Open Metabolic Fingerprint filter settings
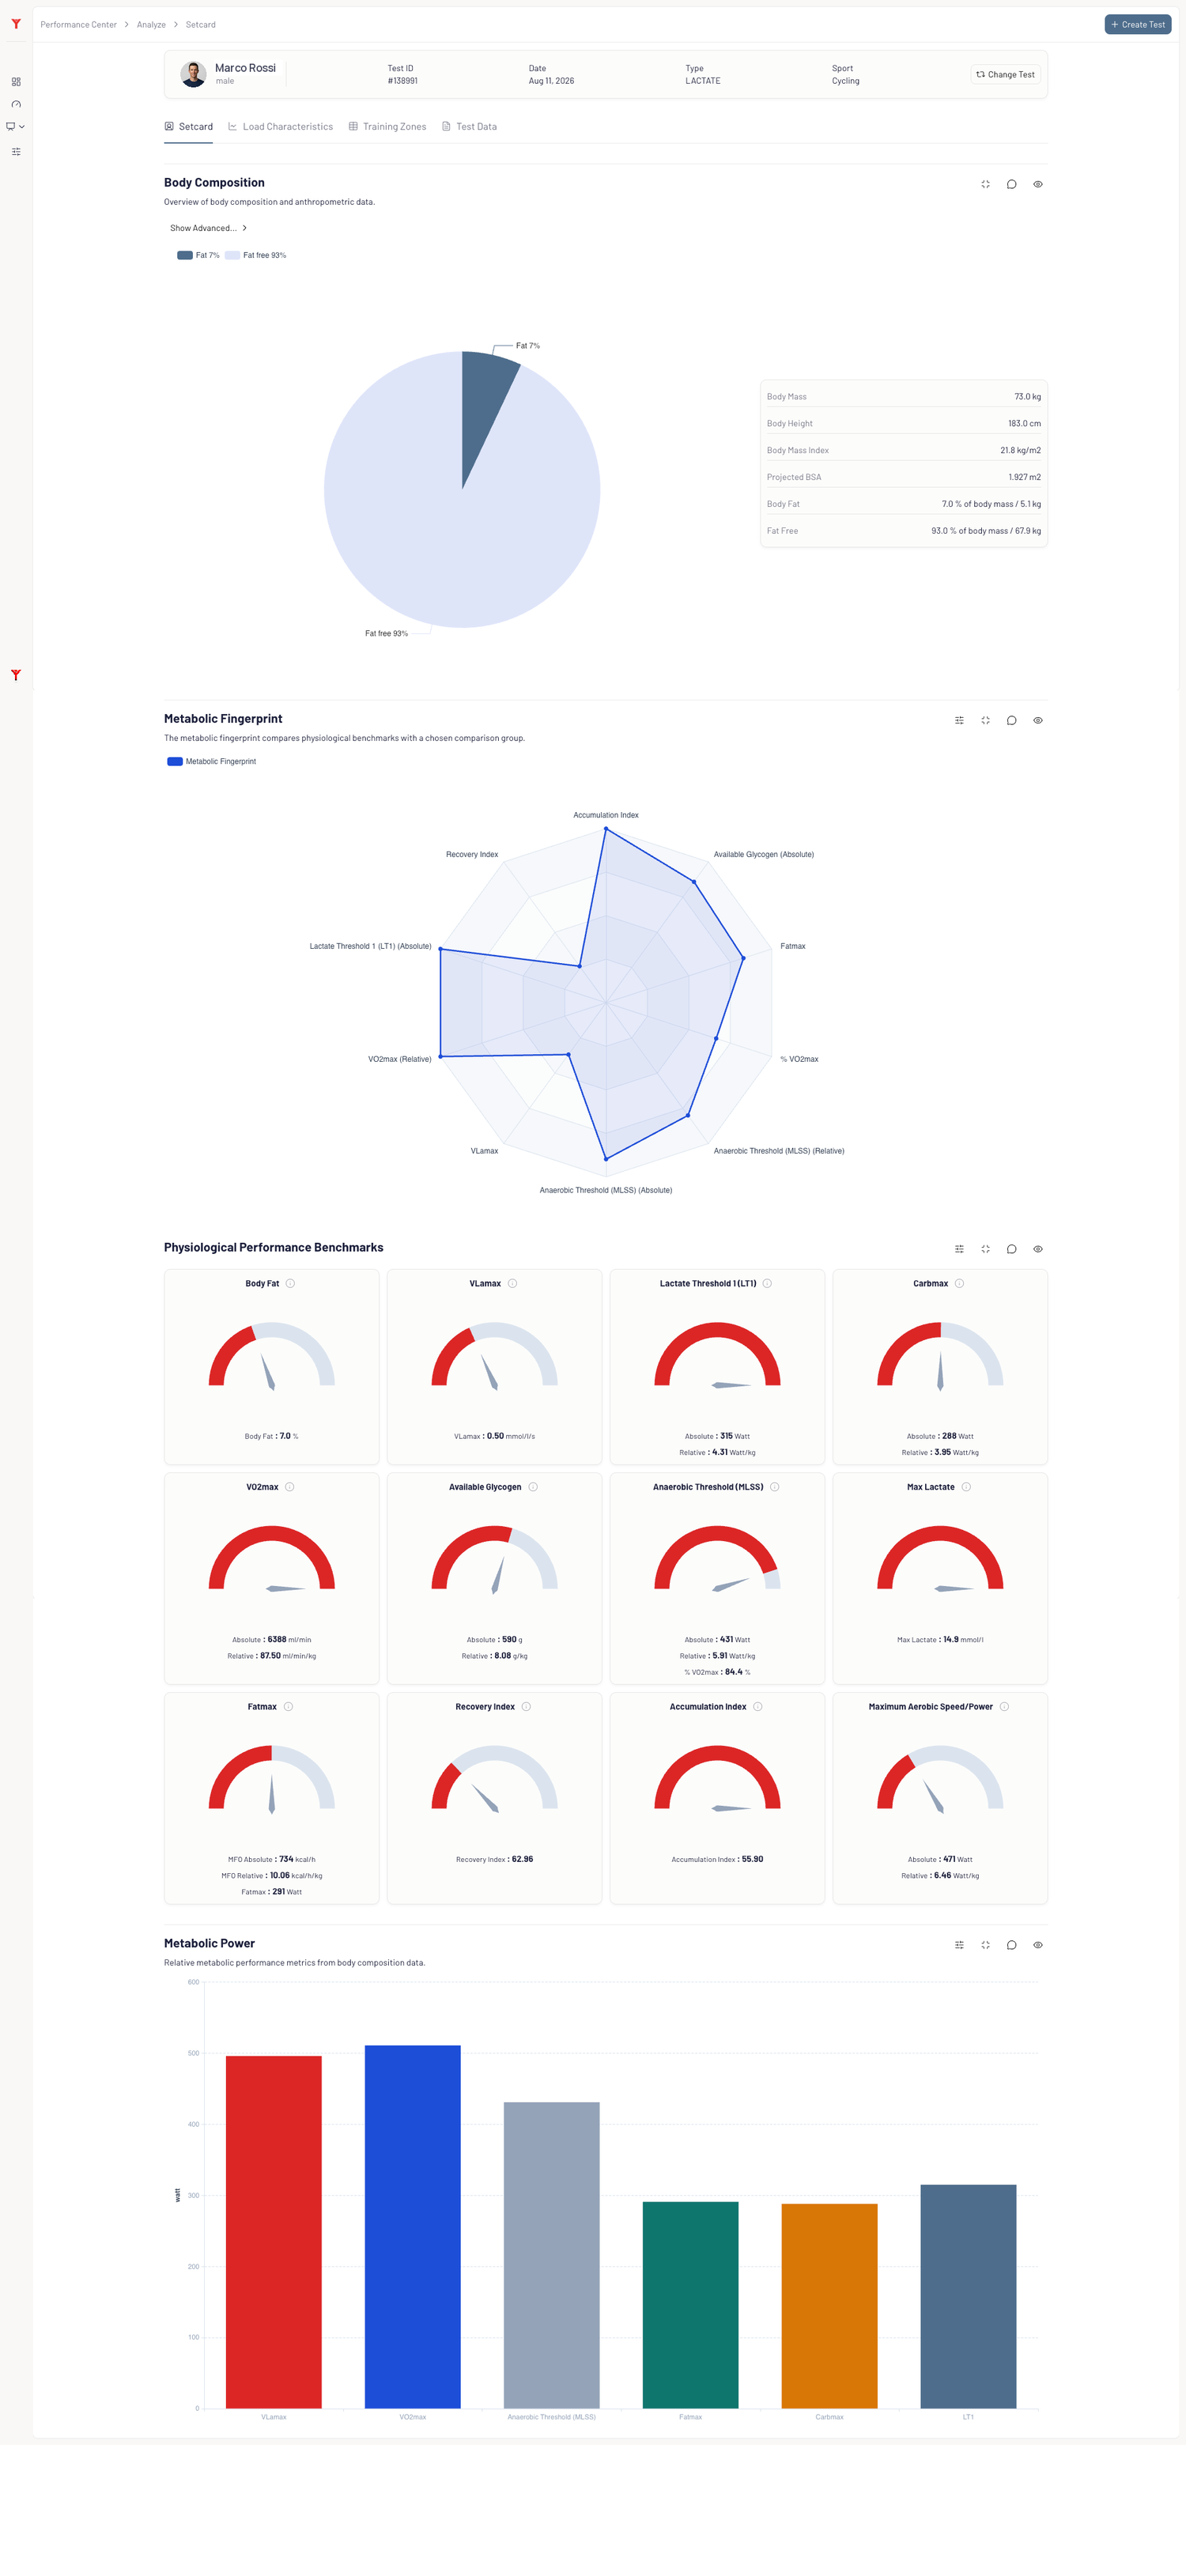 [959, 720]
